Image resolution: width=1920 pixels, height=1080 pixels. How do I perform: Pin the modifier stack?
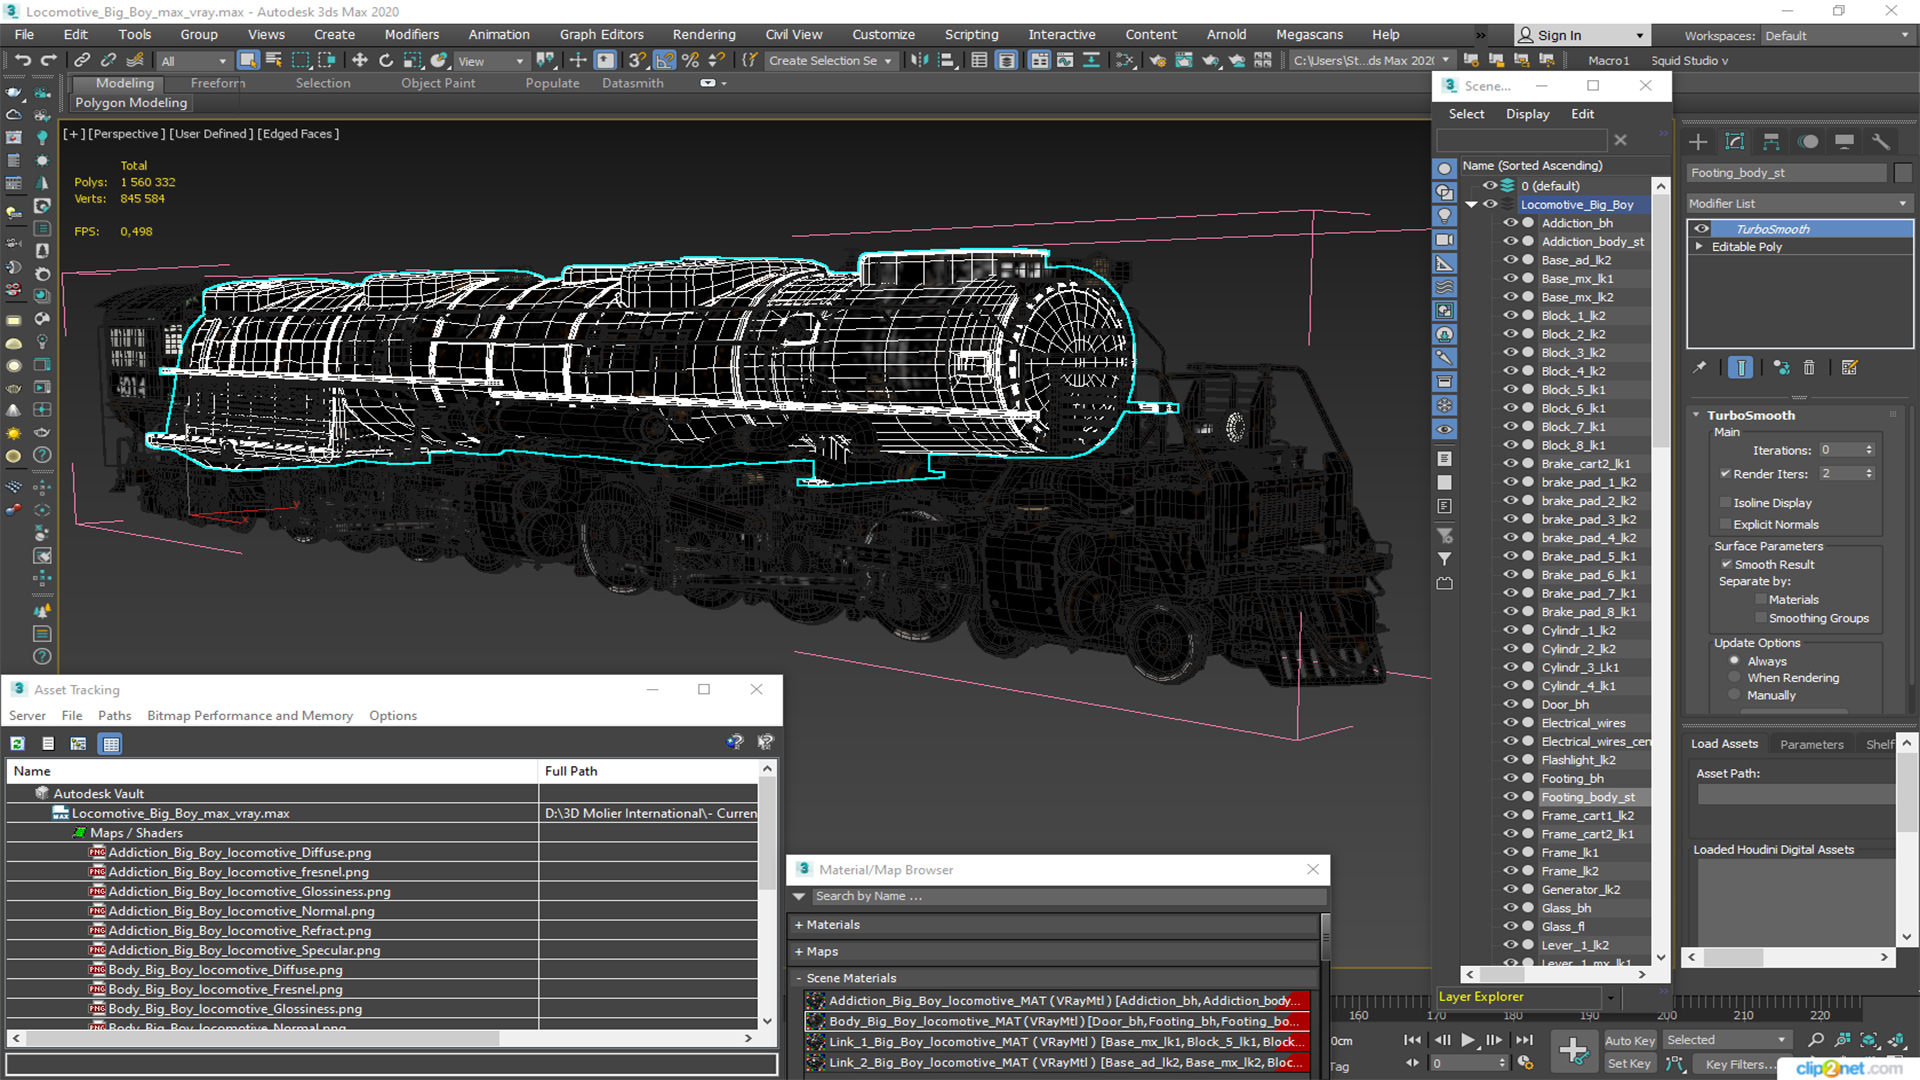[x=1700, y=368]
